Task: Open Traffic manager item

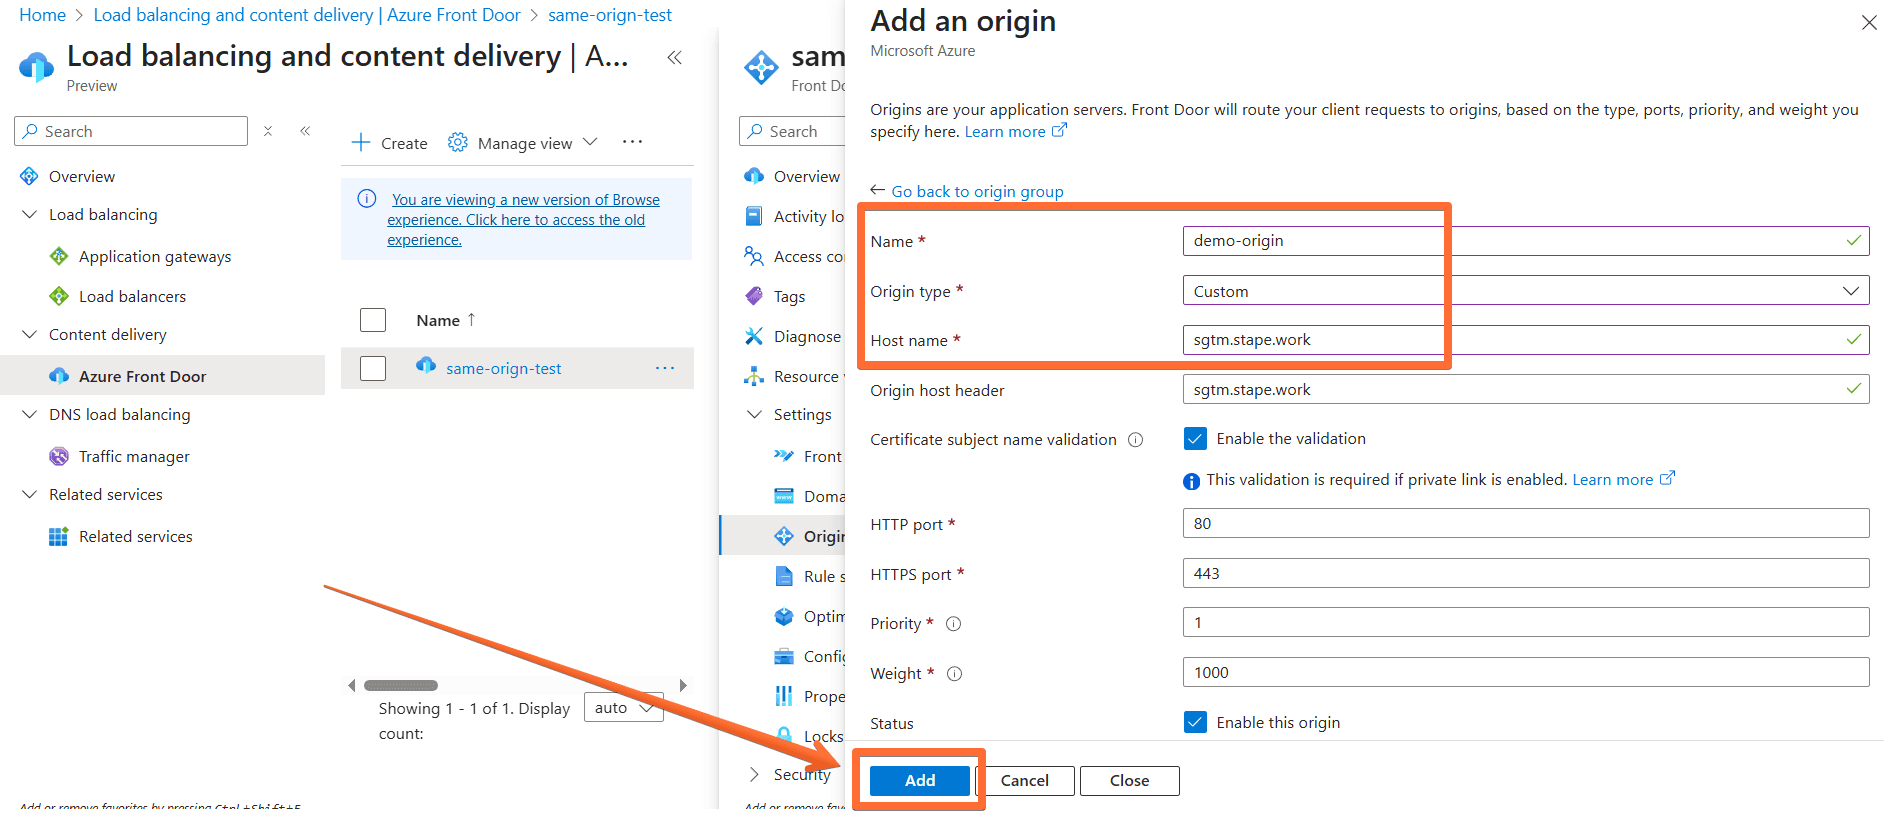Action: 134,456
